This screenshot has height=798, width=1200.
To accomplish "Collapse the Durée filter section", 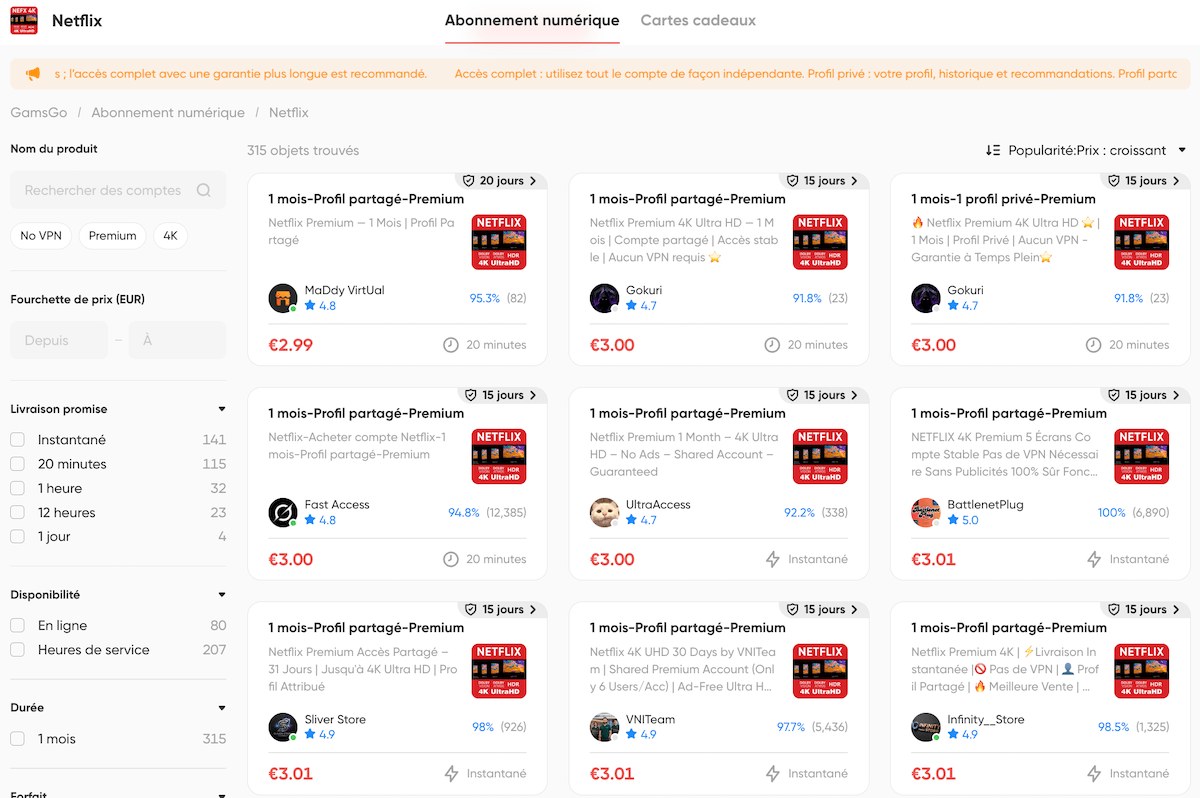I will 222,708.
